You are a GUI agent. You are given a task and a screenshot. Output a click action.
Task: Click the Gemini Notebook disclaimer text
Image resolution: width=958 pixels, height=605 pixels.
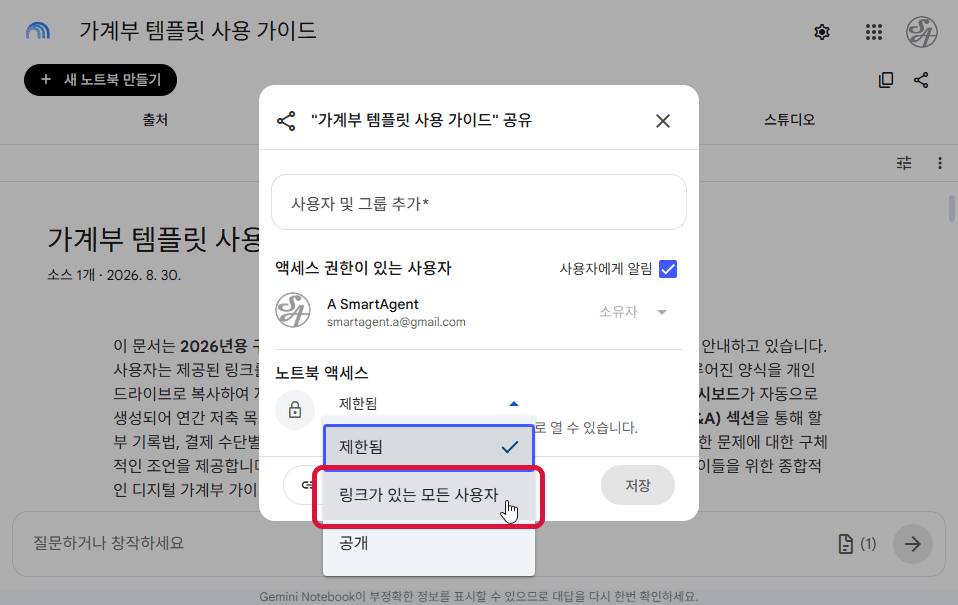tap(478, 596)
